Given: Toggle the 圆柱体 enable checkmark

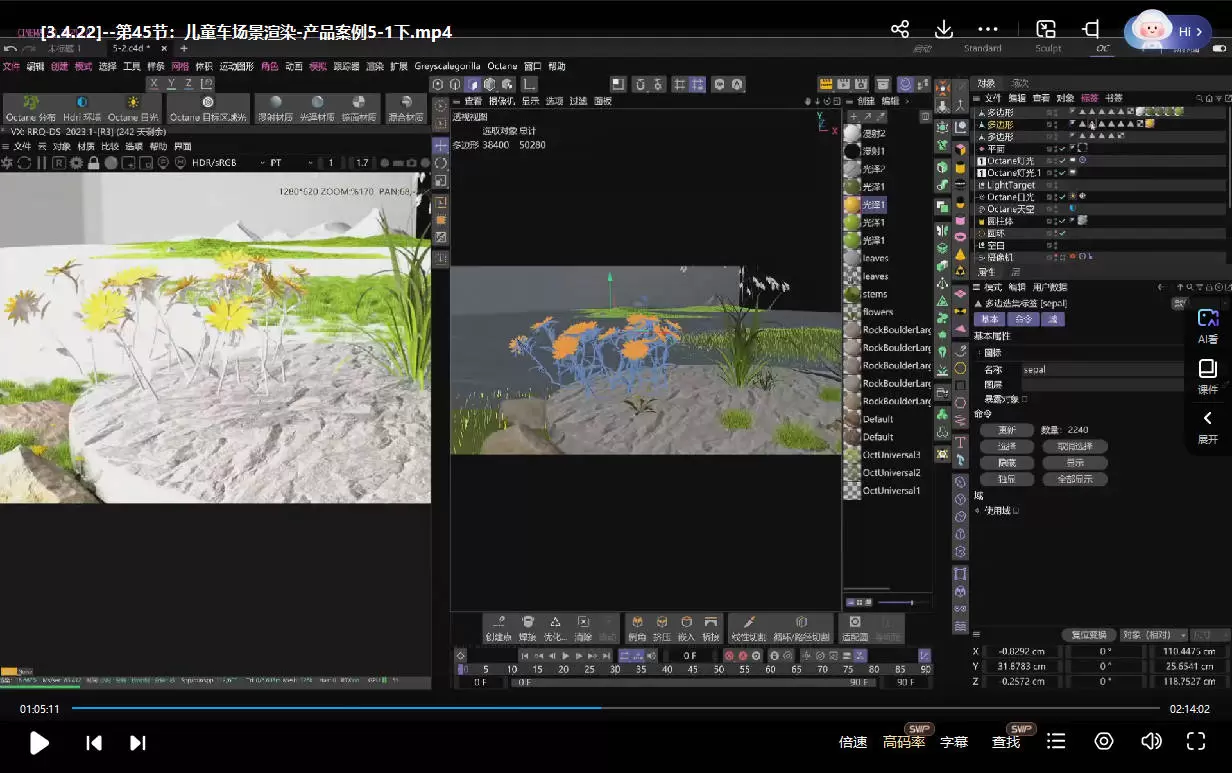Looking at the screenshot, I should 1061,221.
